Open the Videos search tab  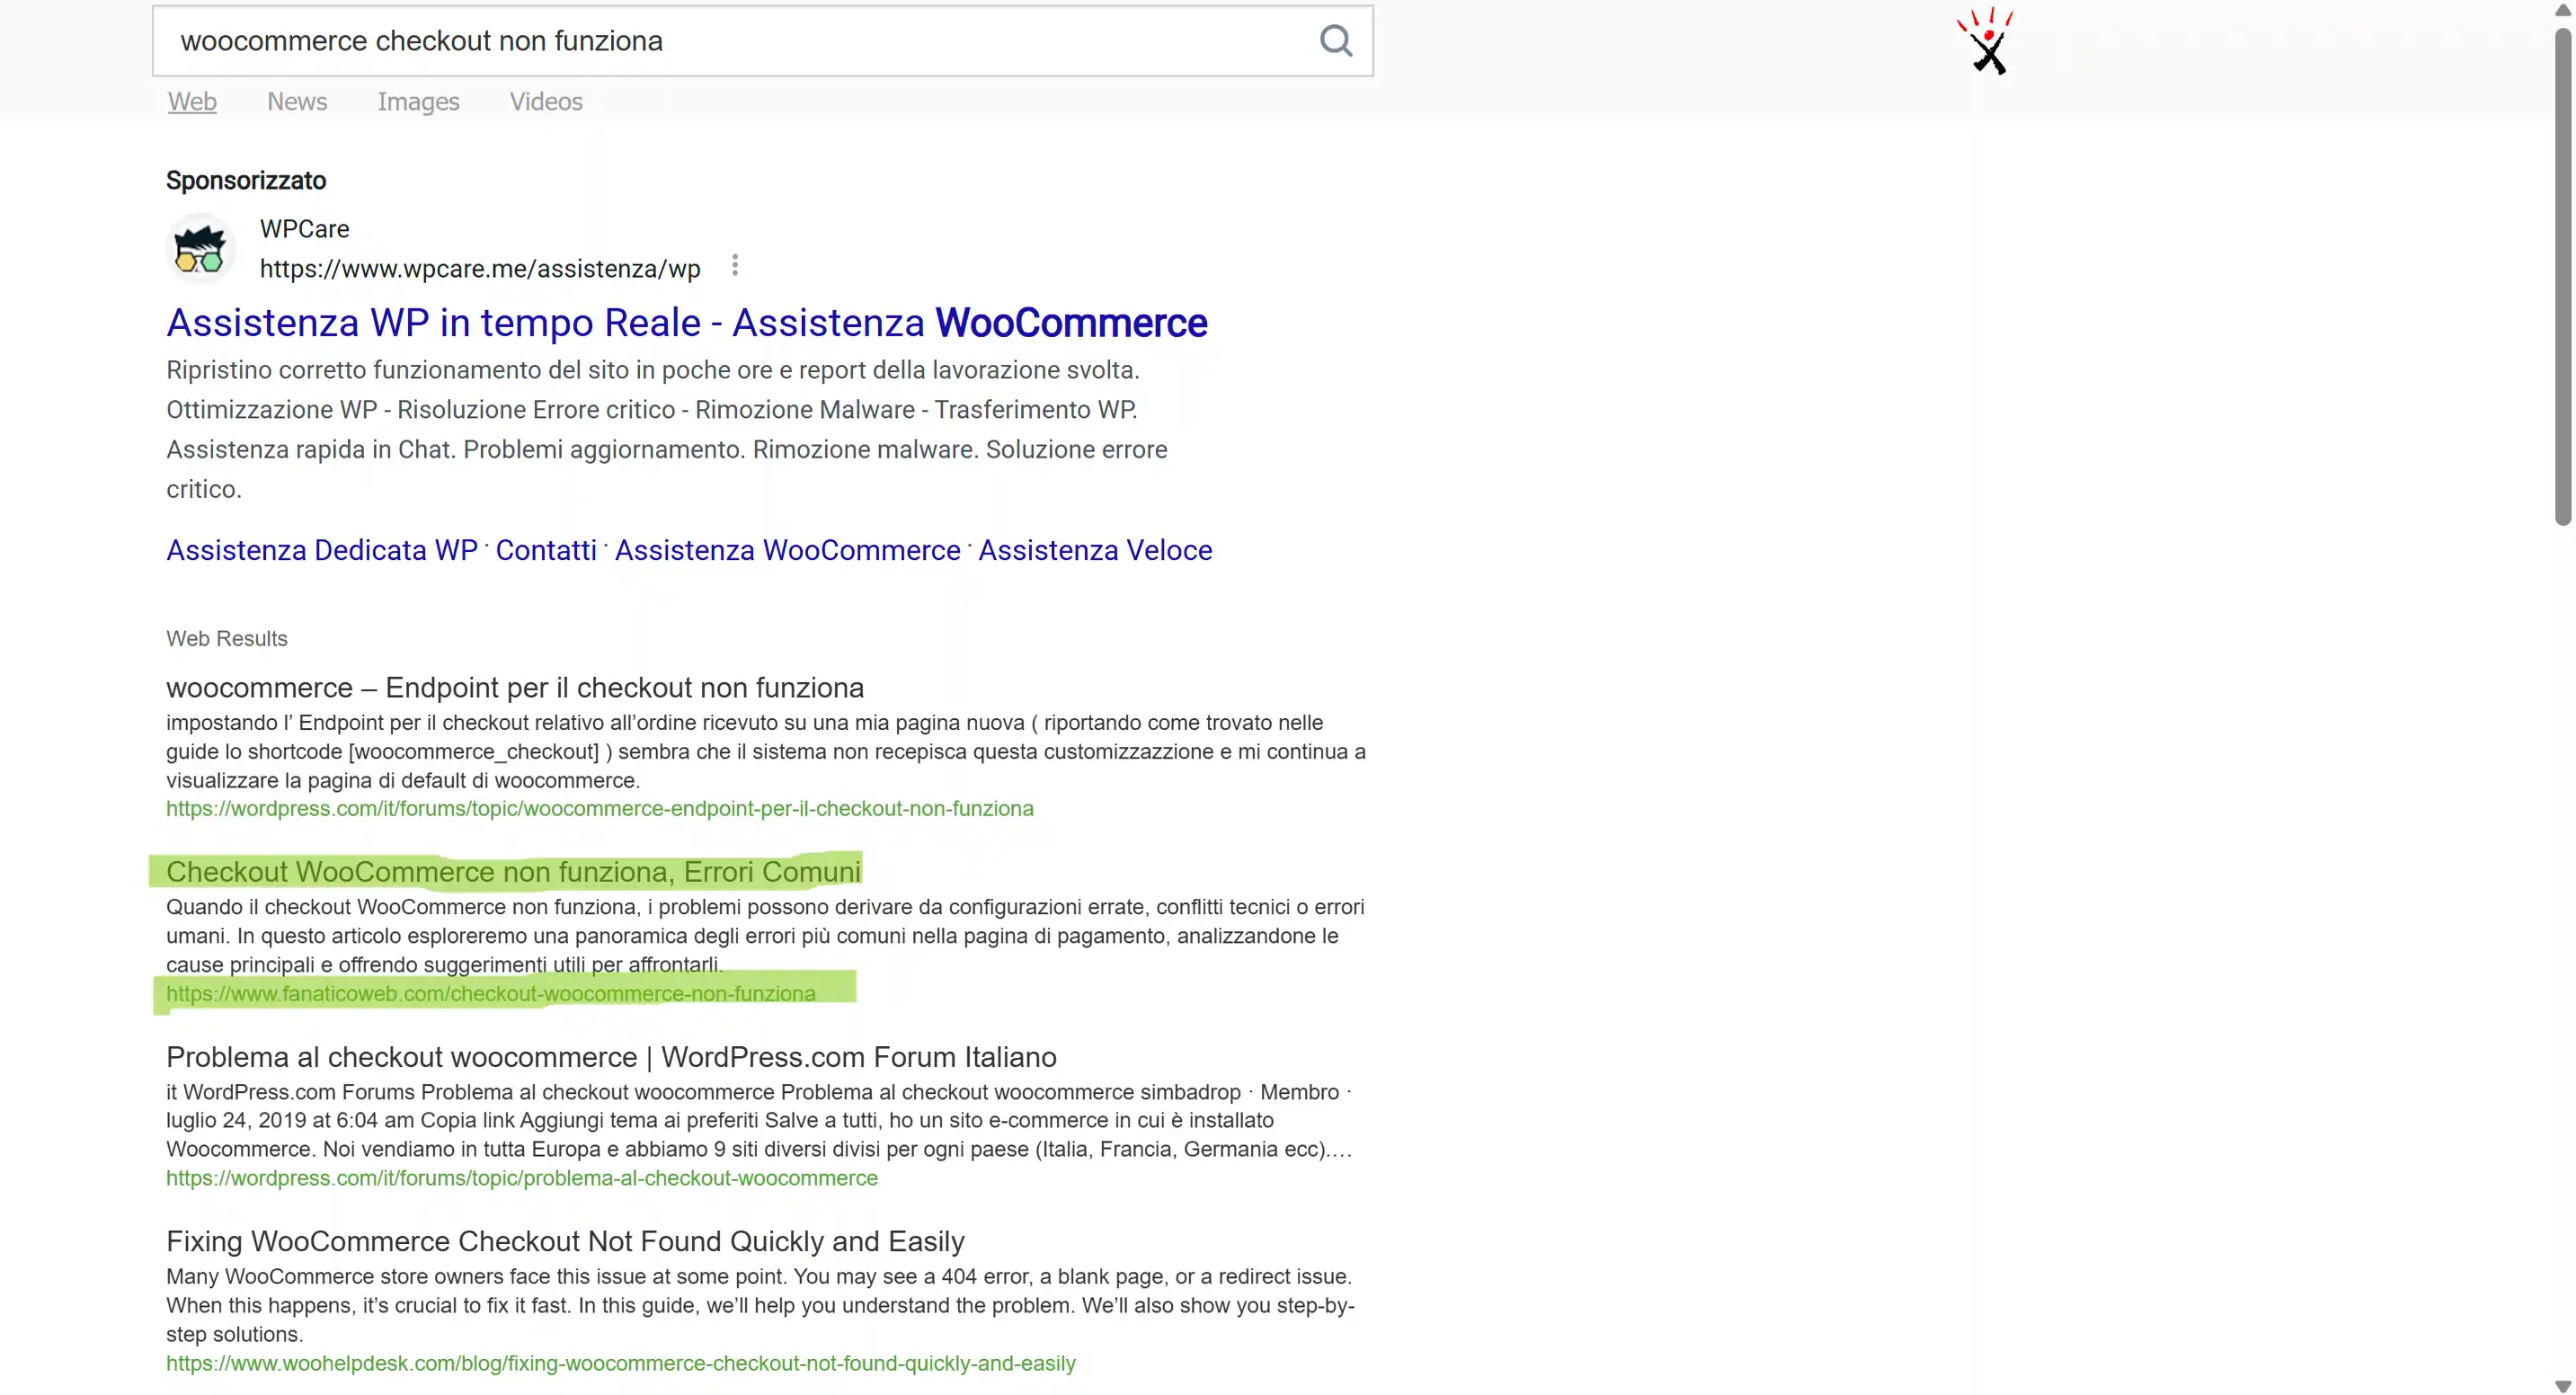tap(546, 102)
